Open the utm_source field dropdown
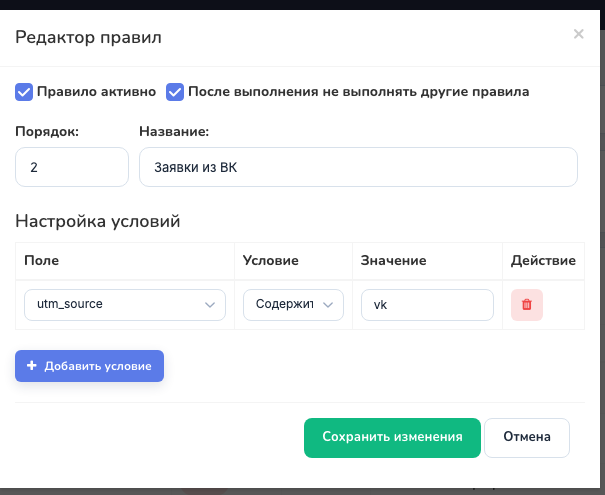 [x=125, y=305]
